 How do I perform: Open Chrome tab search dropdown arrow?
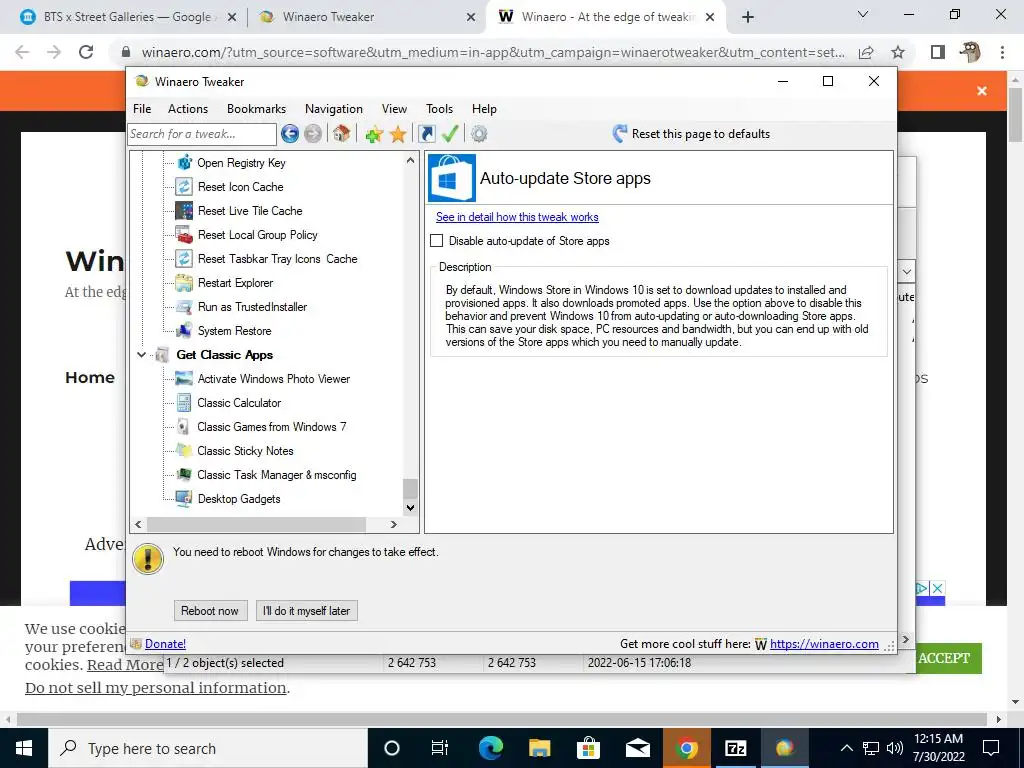(863, 14)
